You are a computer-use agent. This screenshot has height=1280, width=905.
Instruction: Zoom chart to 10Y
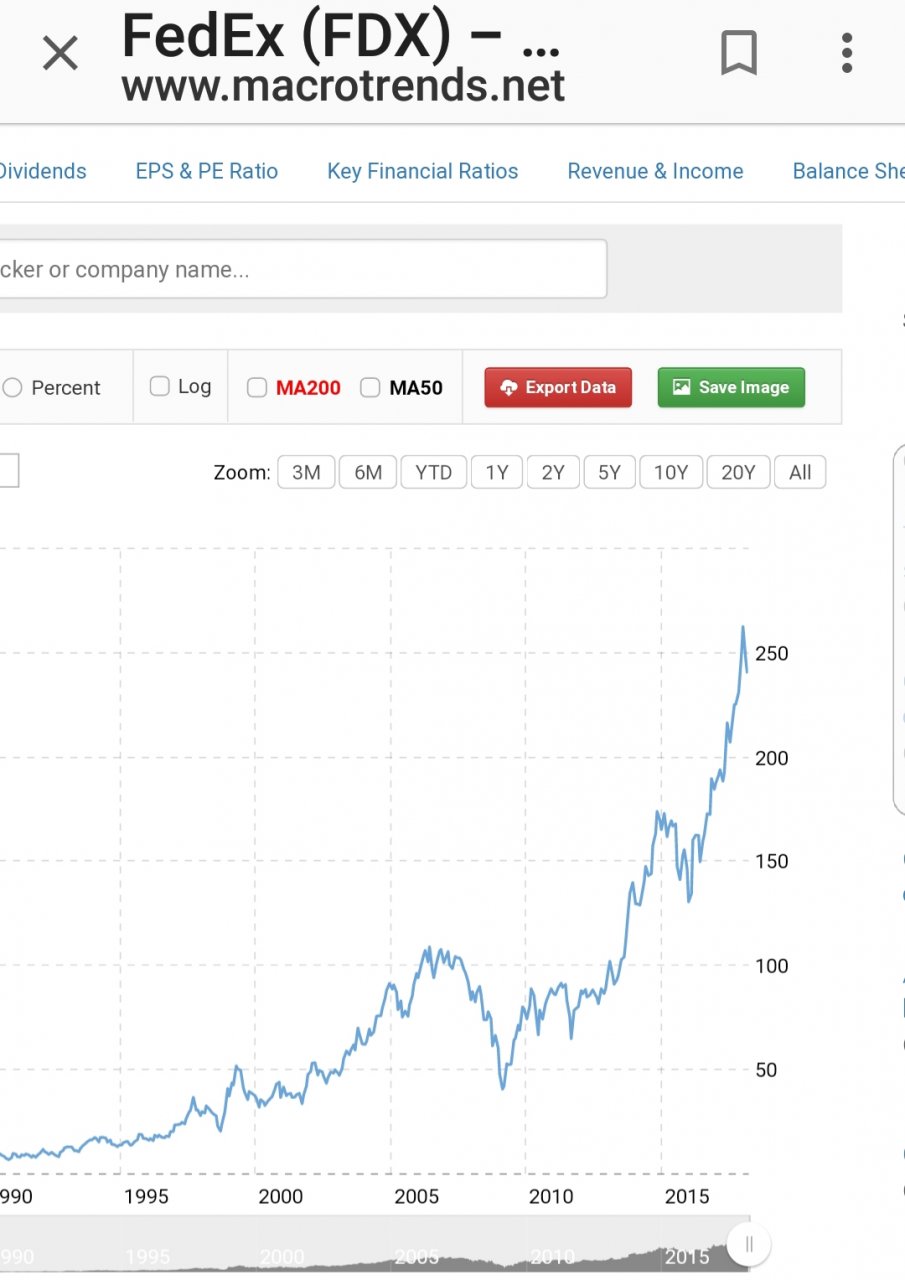pyautogui.click(x=671, y=472)
